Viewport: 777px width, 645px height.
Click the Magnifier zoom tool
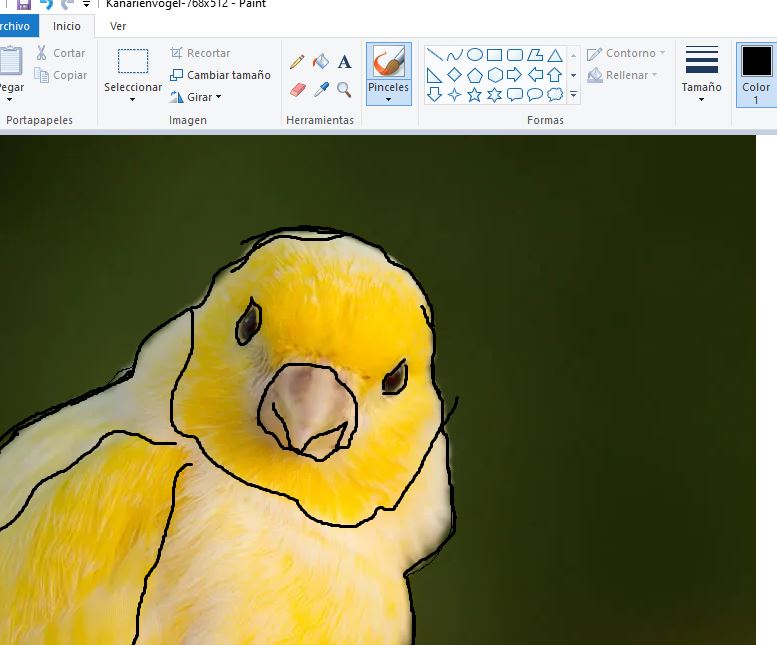[344, 90]
